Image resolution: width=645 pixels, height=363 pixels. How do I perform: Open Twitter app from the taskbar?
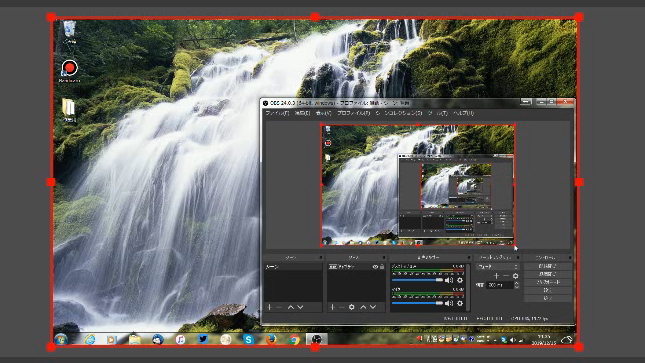(203, 340)
